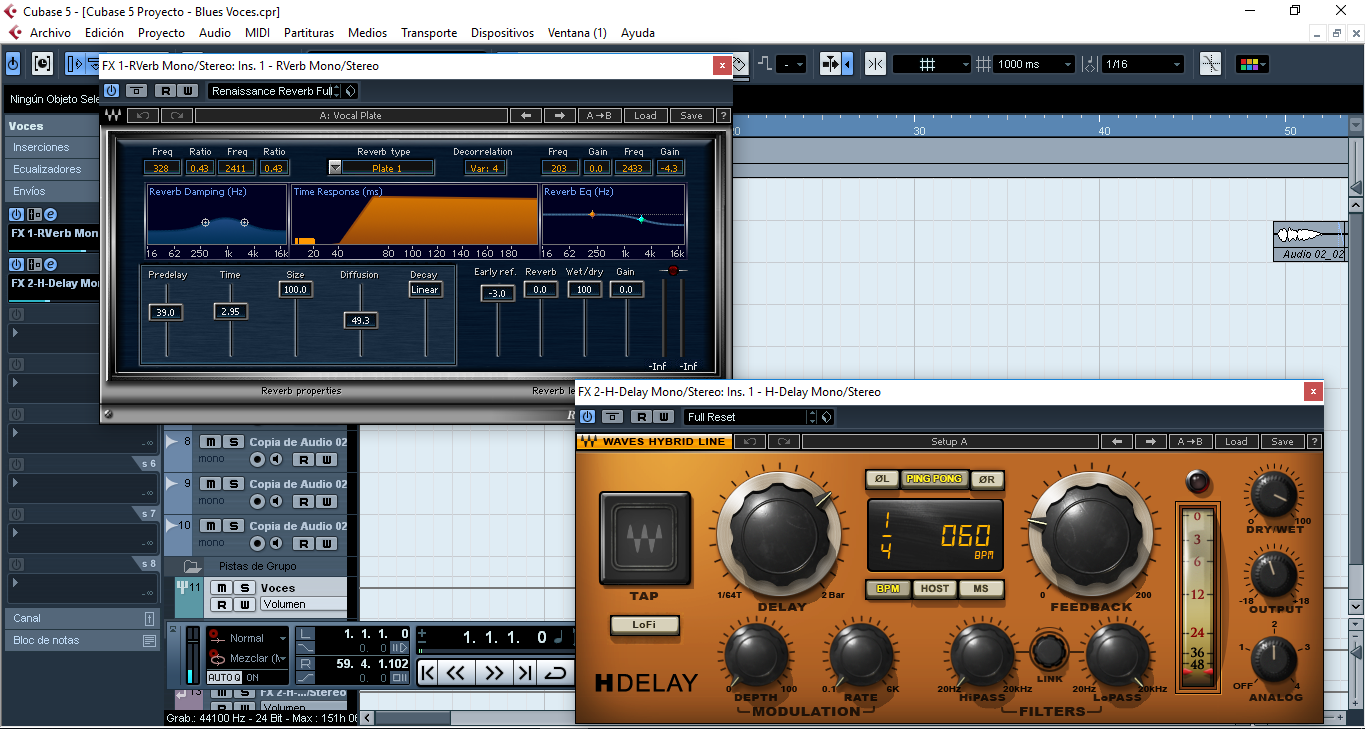
Task: Toggle bypass power button in H-Delay window
Action: pos(587,417)
